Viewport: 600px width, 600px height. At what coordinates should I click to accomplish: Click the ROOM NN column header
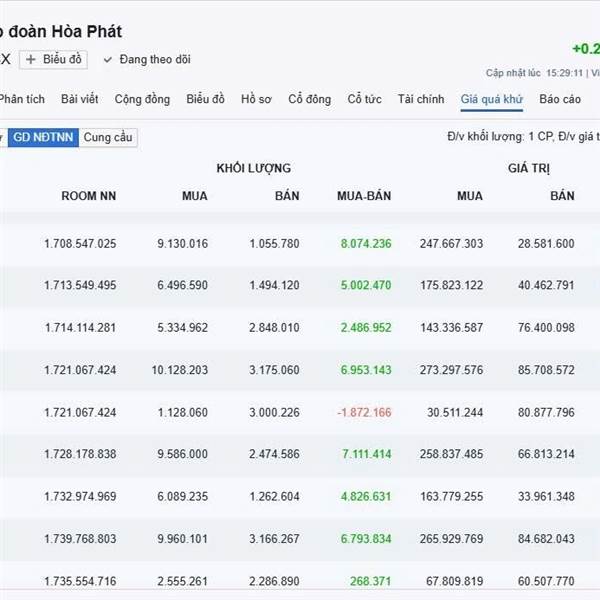89,196
